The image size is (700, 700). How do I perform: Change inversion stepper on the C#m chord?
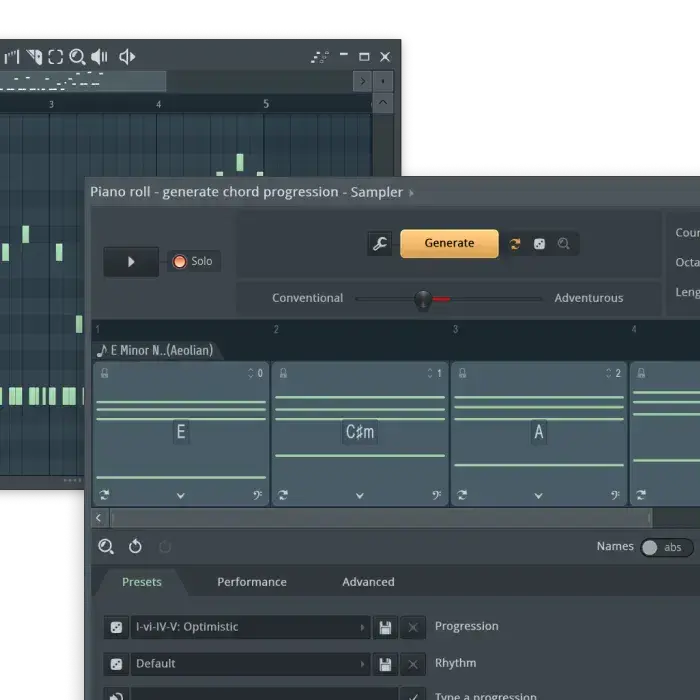[x=429, y=373]
